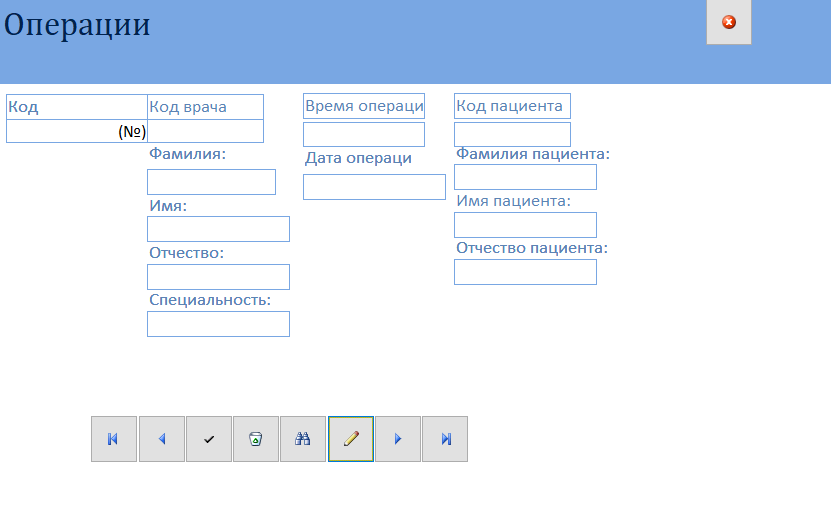Focus the doctor's Фамилия field
This screenshot has height=511, width=831.
tap(211, 182)
